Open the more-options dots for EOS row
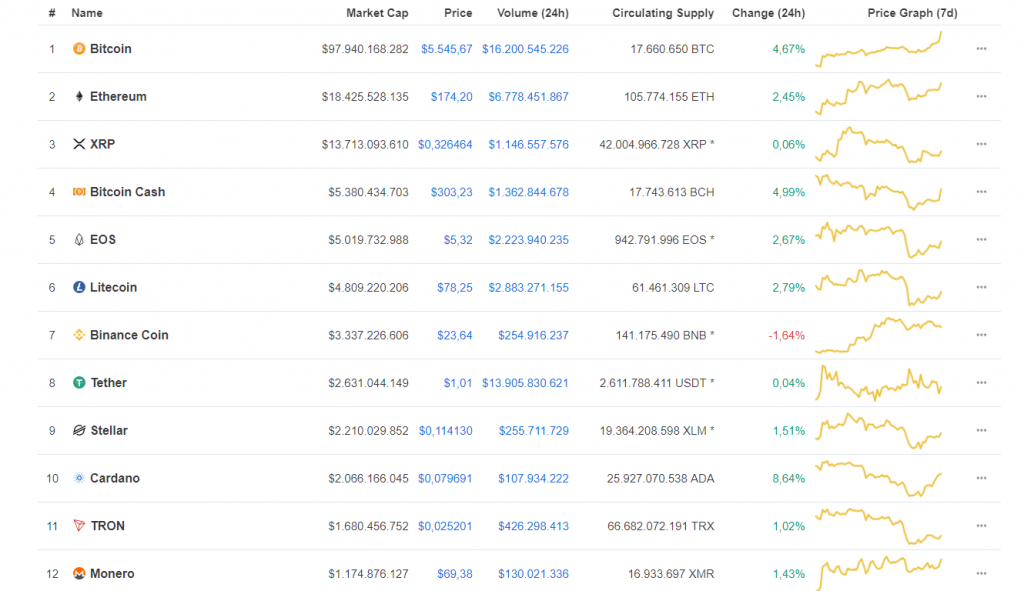1024x591 pixels. pos(982,240)
